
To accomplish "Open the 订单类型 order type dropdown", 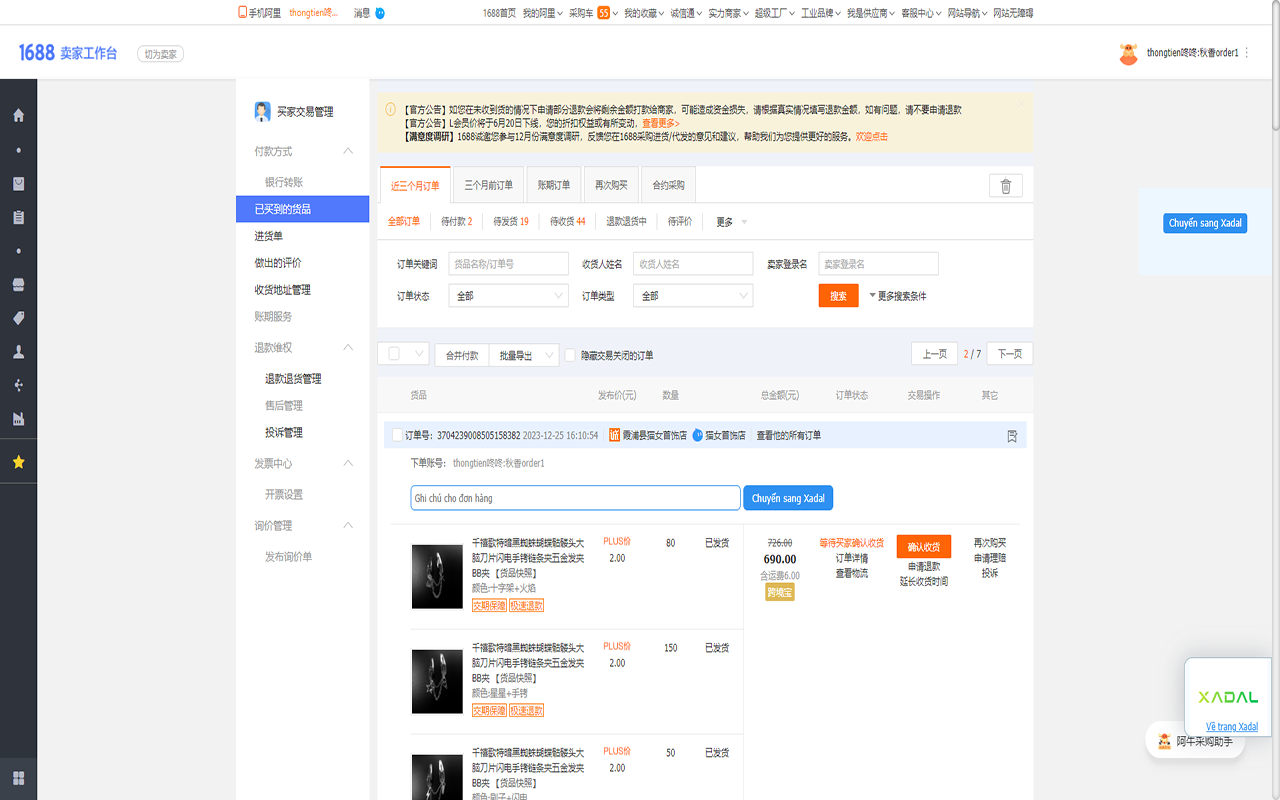I will pos(693,295).
